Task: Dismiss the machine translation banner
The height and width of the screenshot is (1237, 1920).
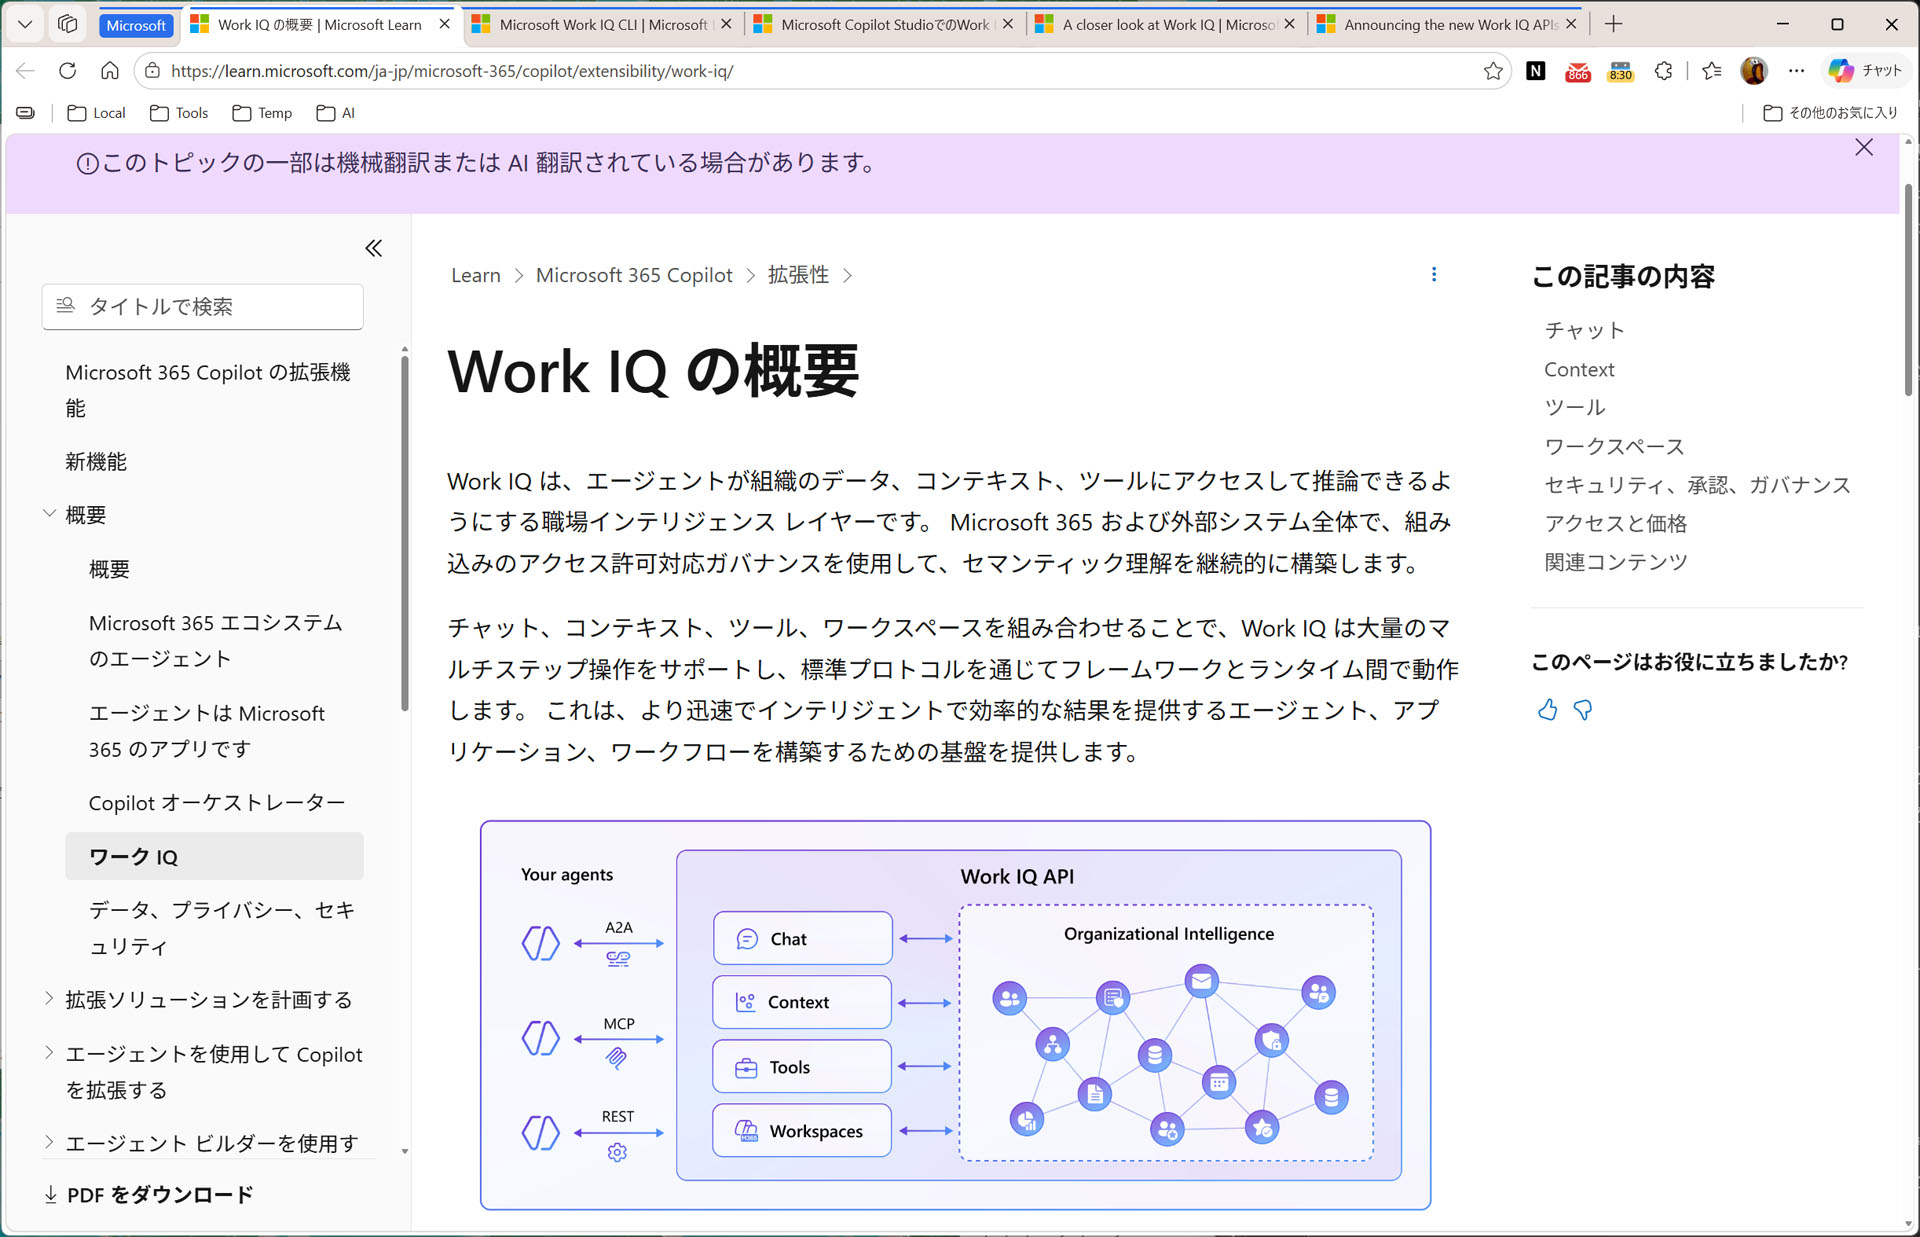Action: click(1864, 148)
